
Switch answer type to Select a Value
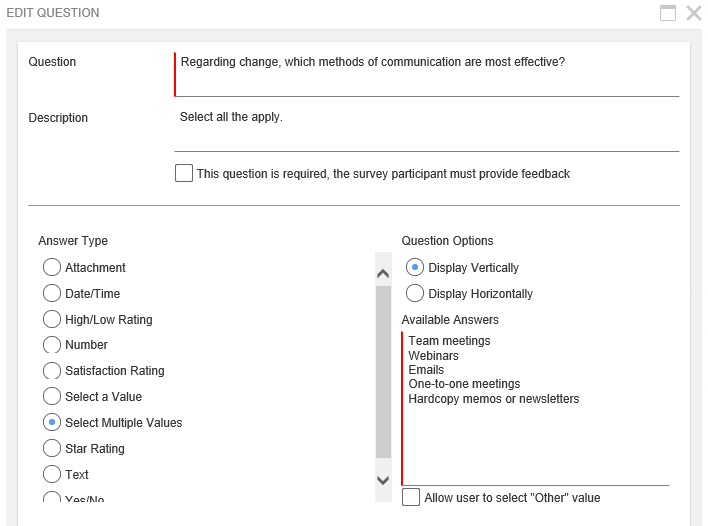pos(52,396)
